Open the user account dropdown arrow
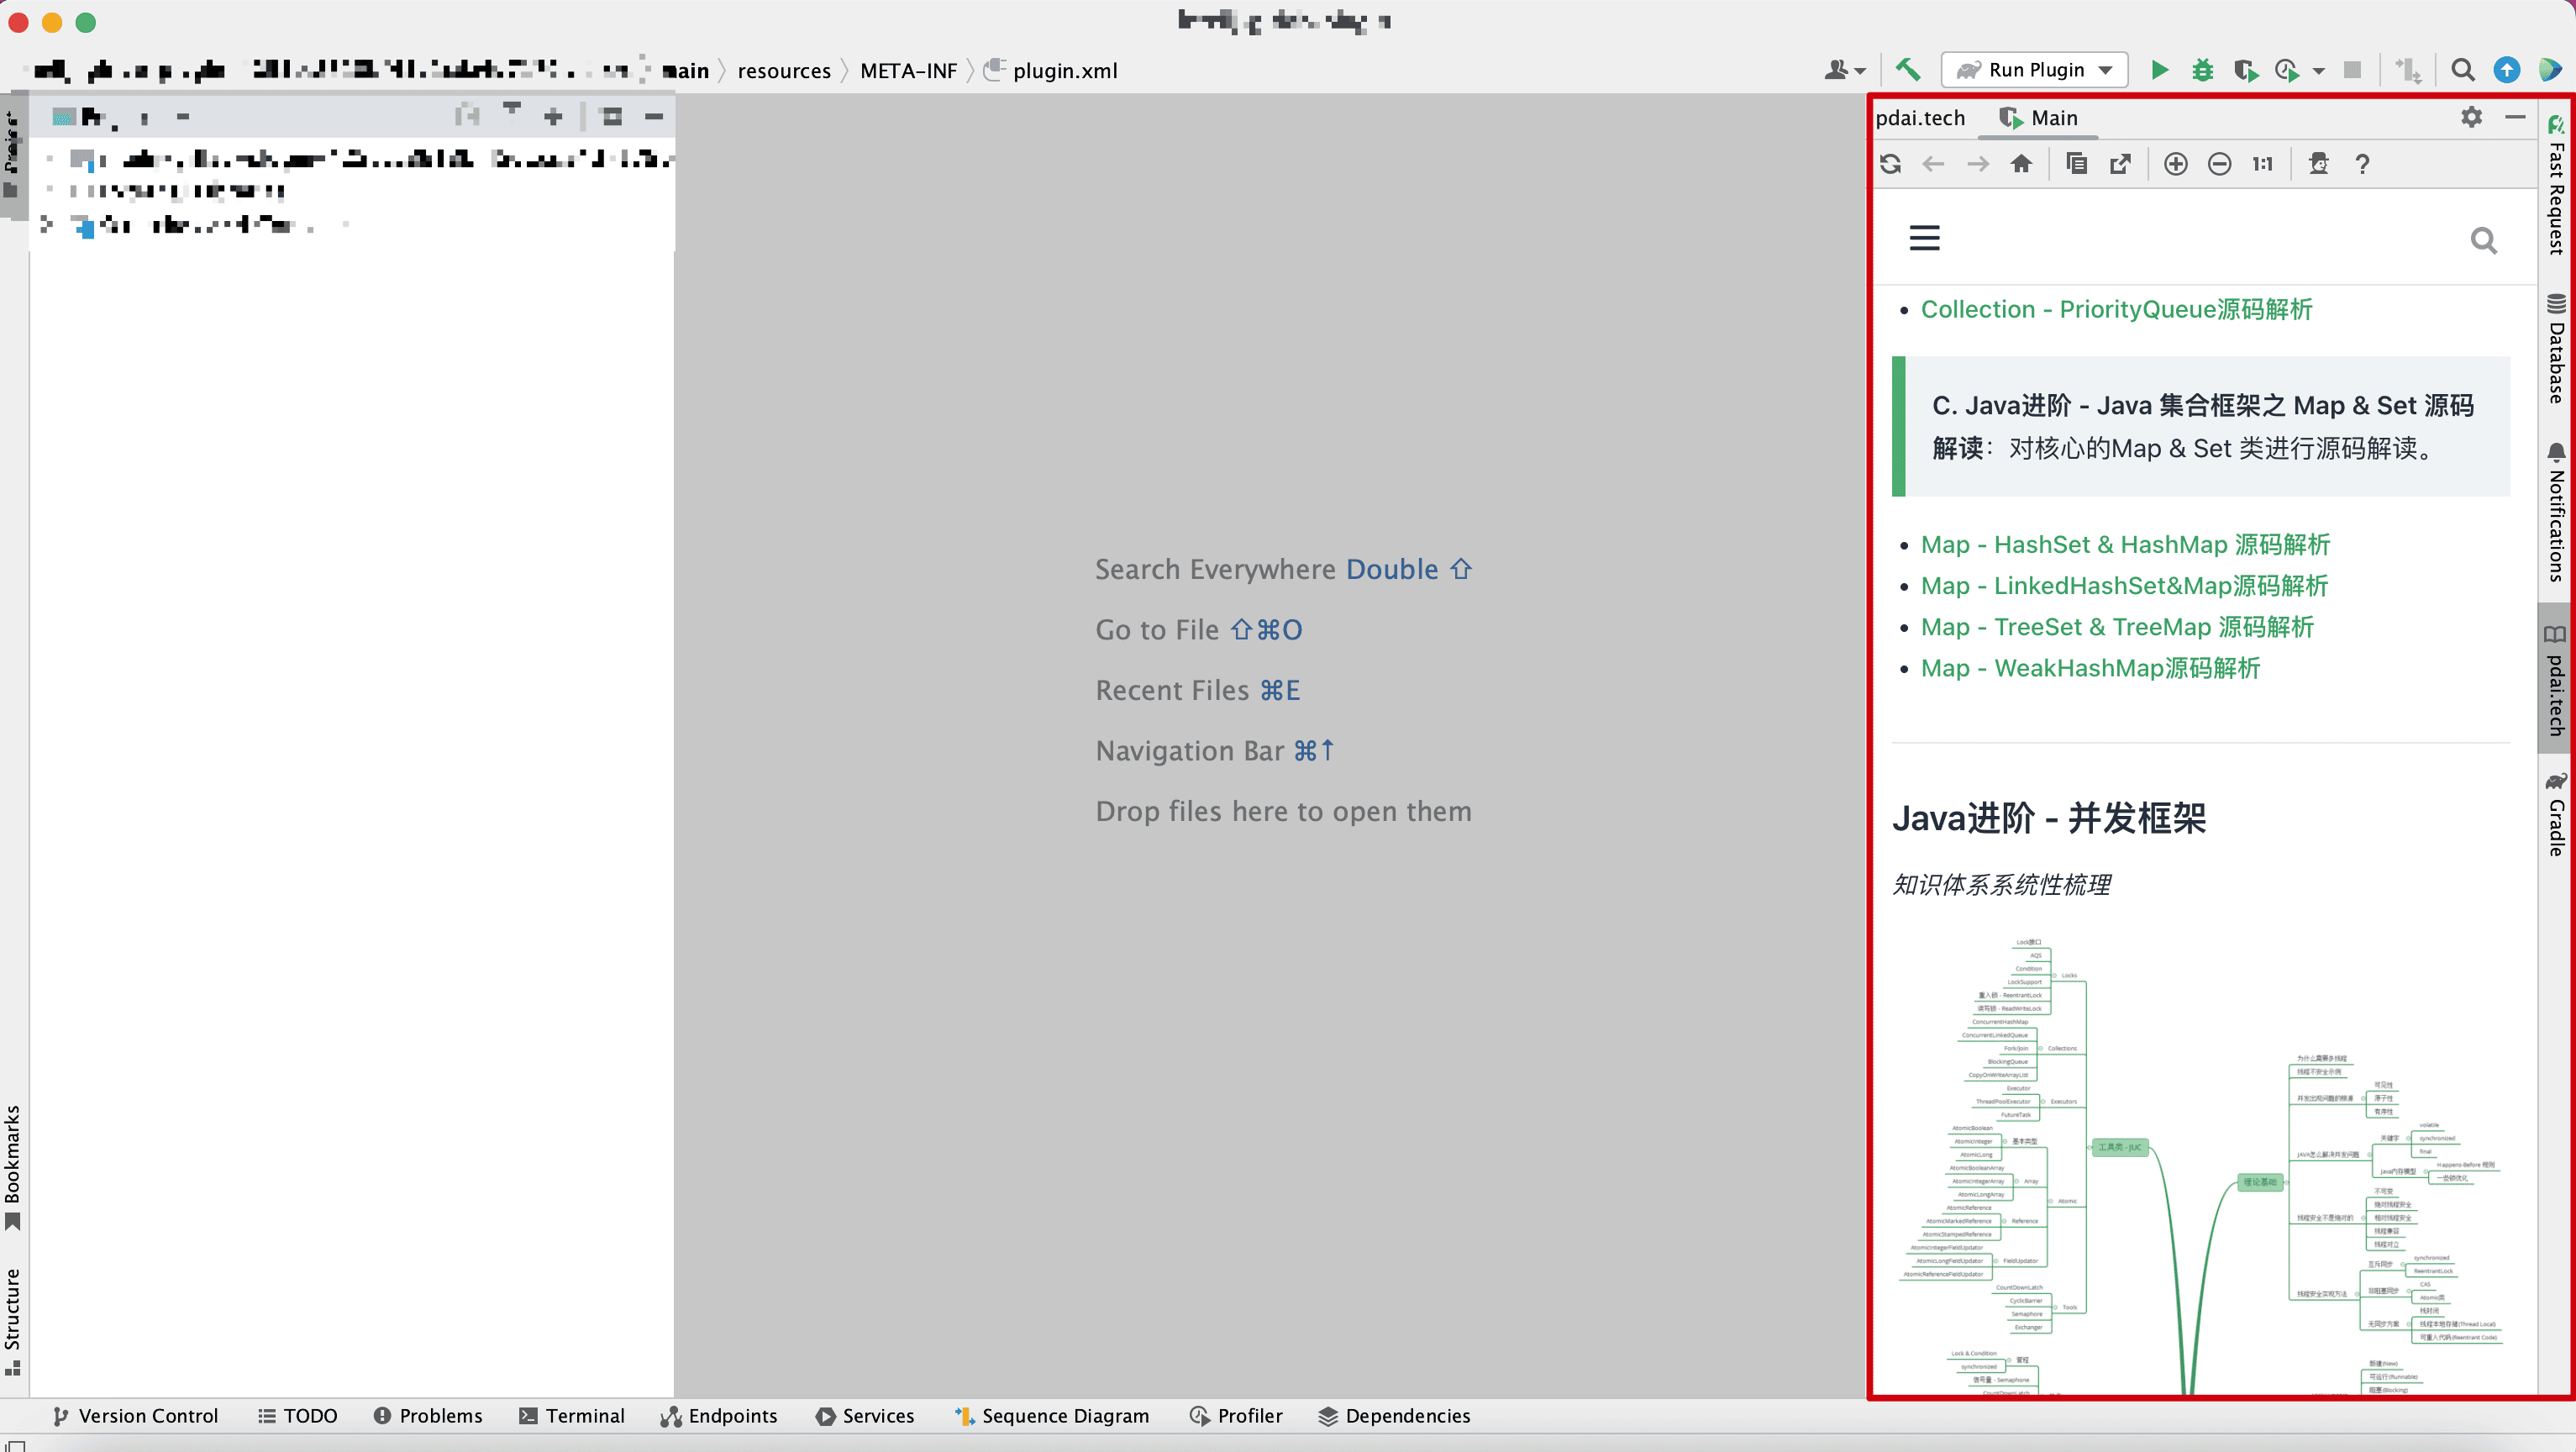 coord(1859,71)
